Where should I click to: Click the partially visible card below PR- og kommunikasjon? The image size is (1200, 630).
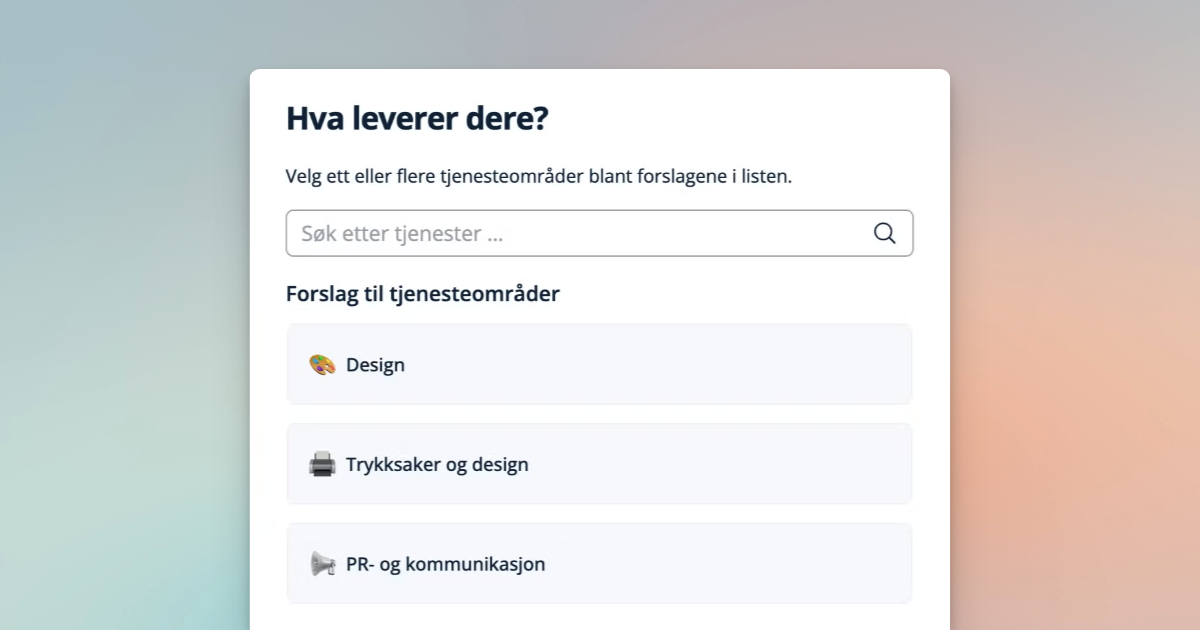599,625
